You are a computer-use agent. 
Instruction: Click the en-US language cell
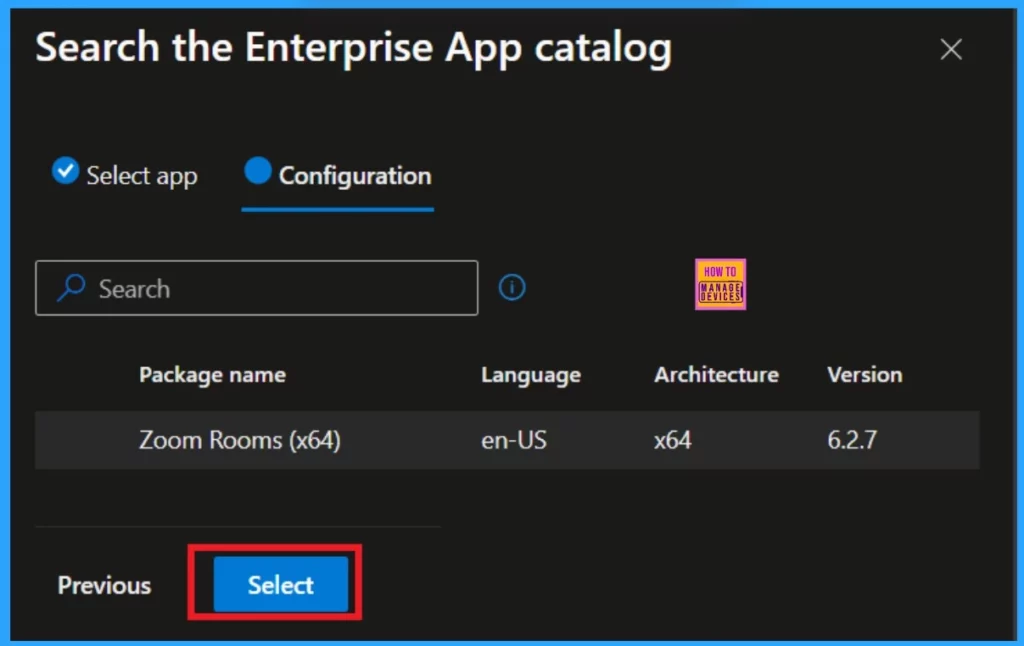(514, 440)
